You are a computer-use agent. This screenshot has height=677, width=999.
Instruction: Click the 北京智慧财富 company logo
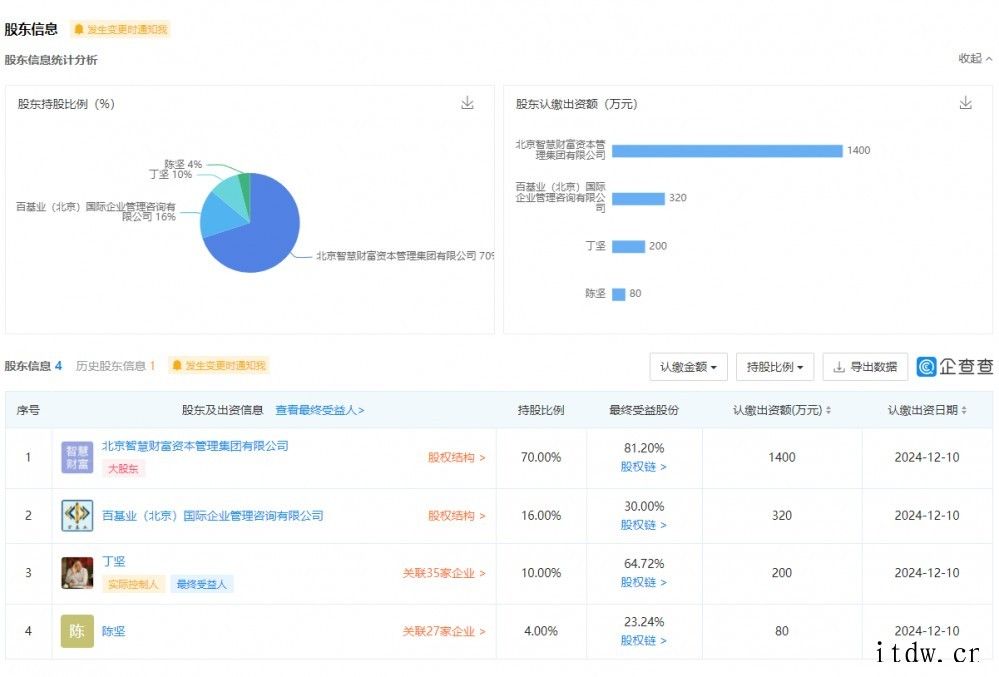pos(77,457)
